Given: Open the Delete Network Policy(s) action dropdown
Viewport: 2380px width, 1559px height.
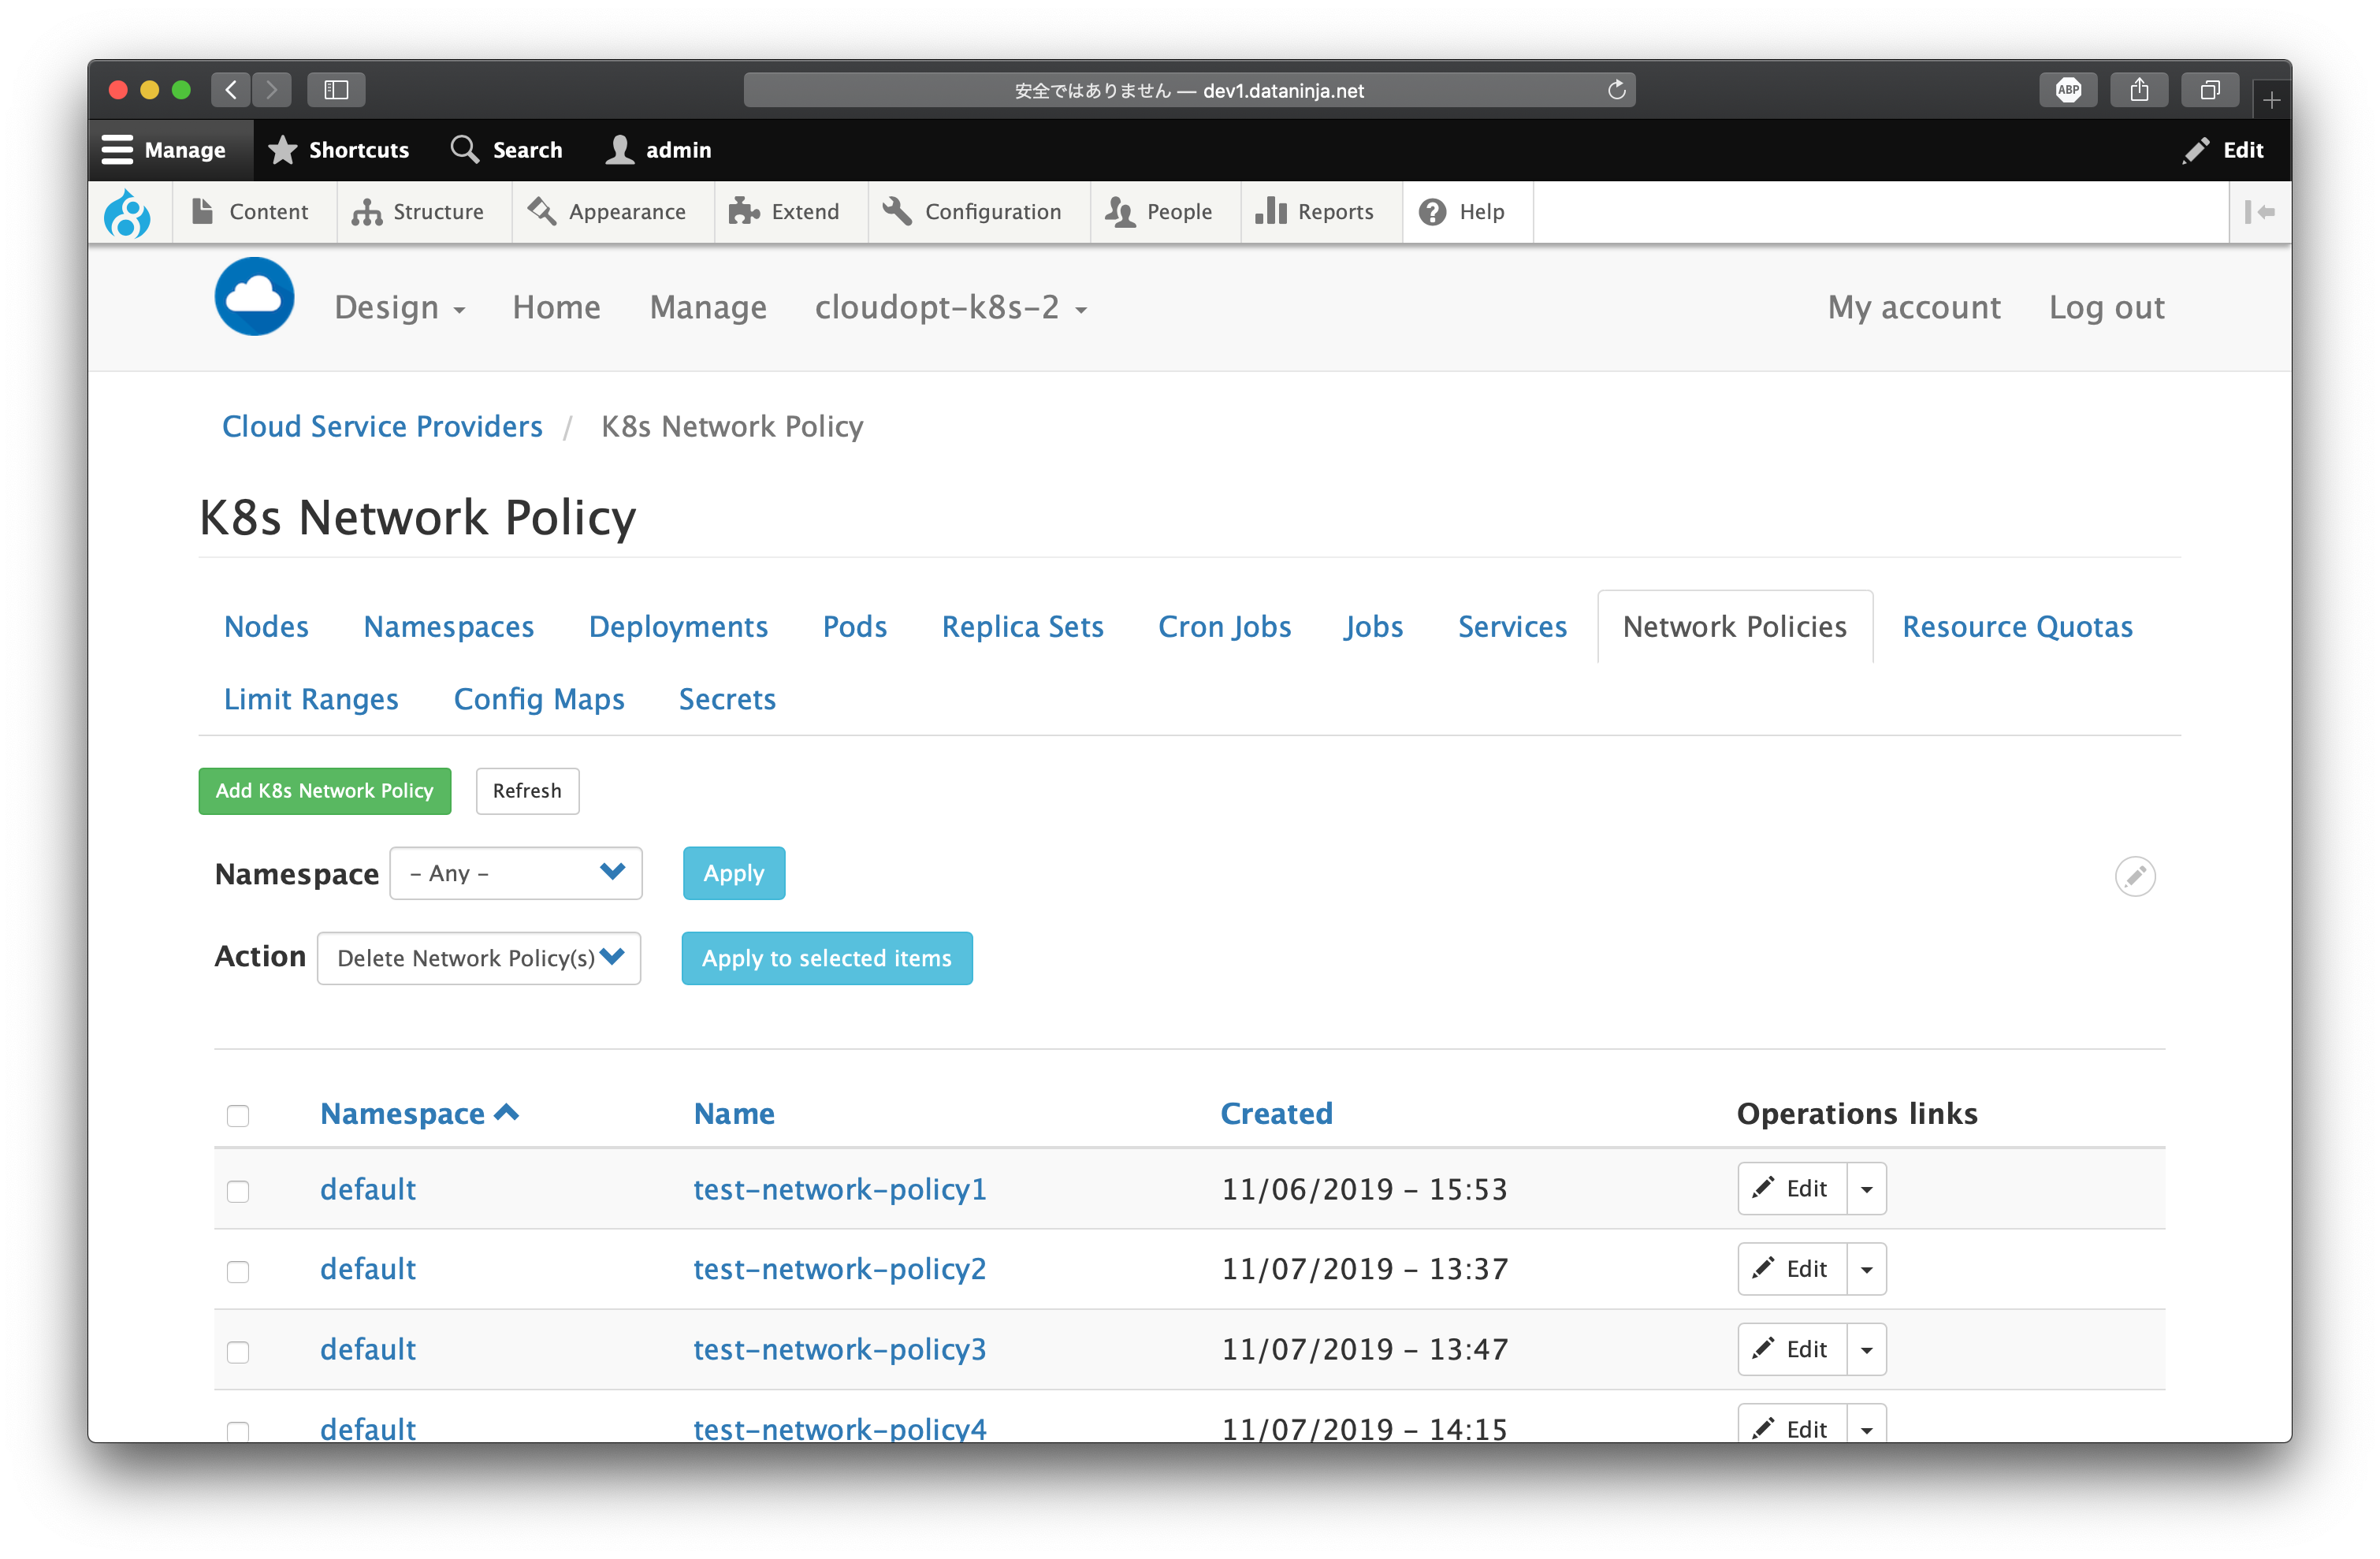Looking at the screenshot, I should (x=479, y=957).
